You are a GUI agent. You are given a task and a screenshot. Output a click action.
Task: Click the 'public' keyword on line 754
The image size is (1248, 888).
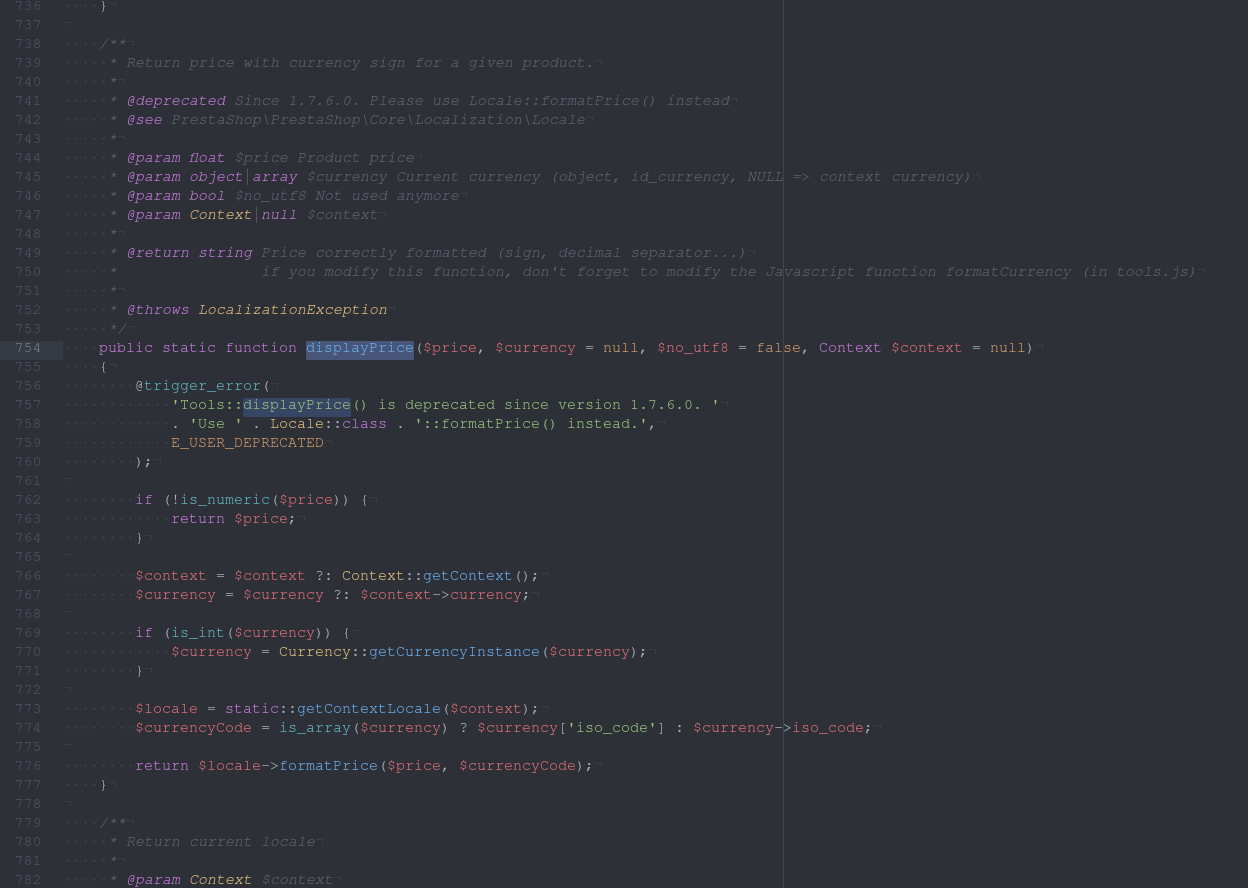pyautogui.click(x=126, y=348)
